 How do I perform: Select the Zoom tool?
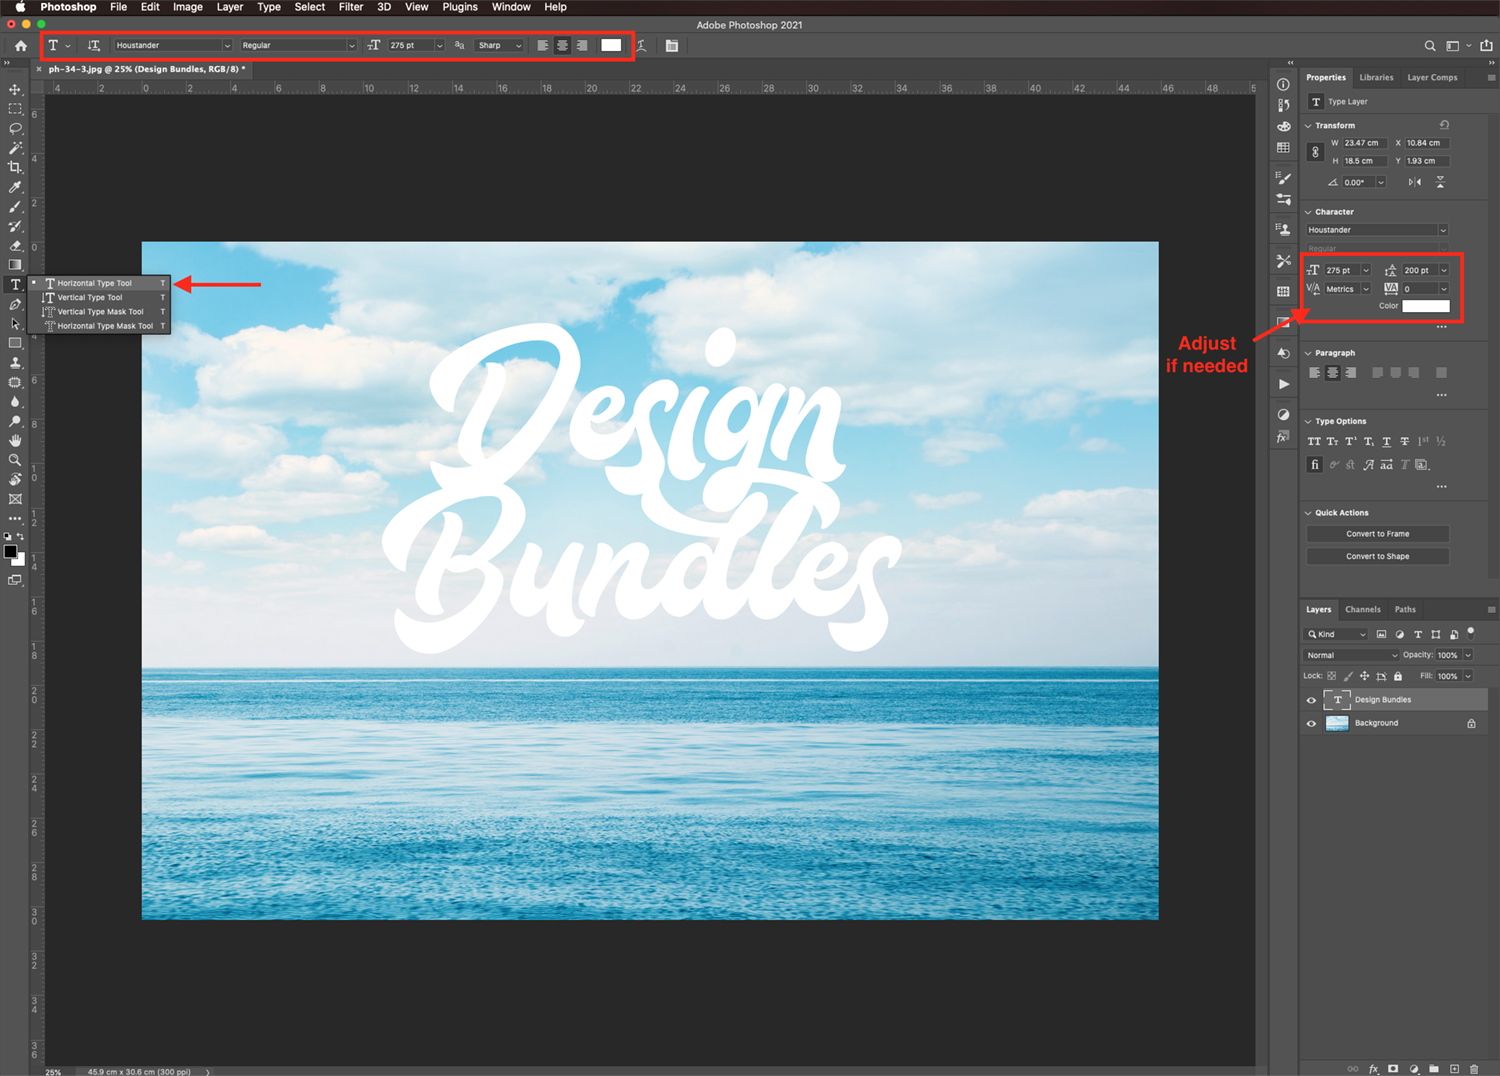point(15,460)
